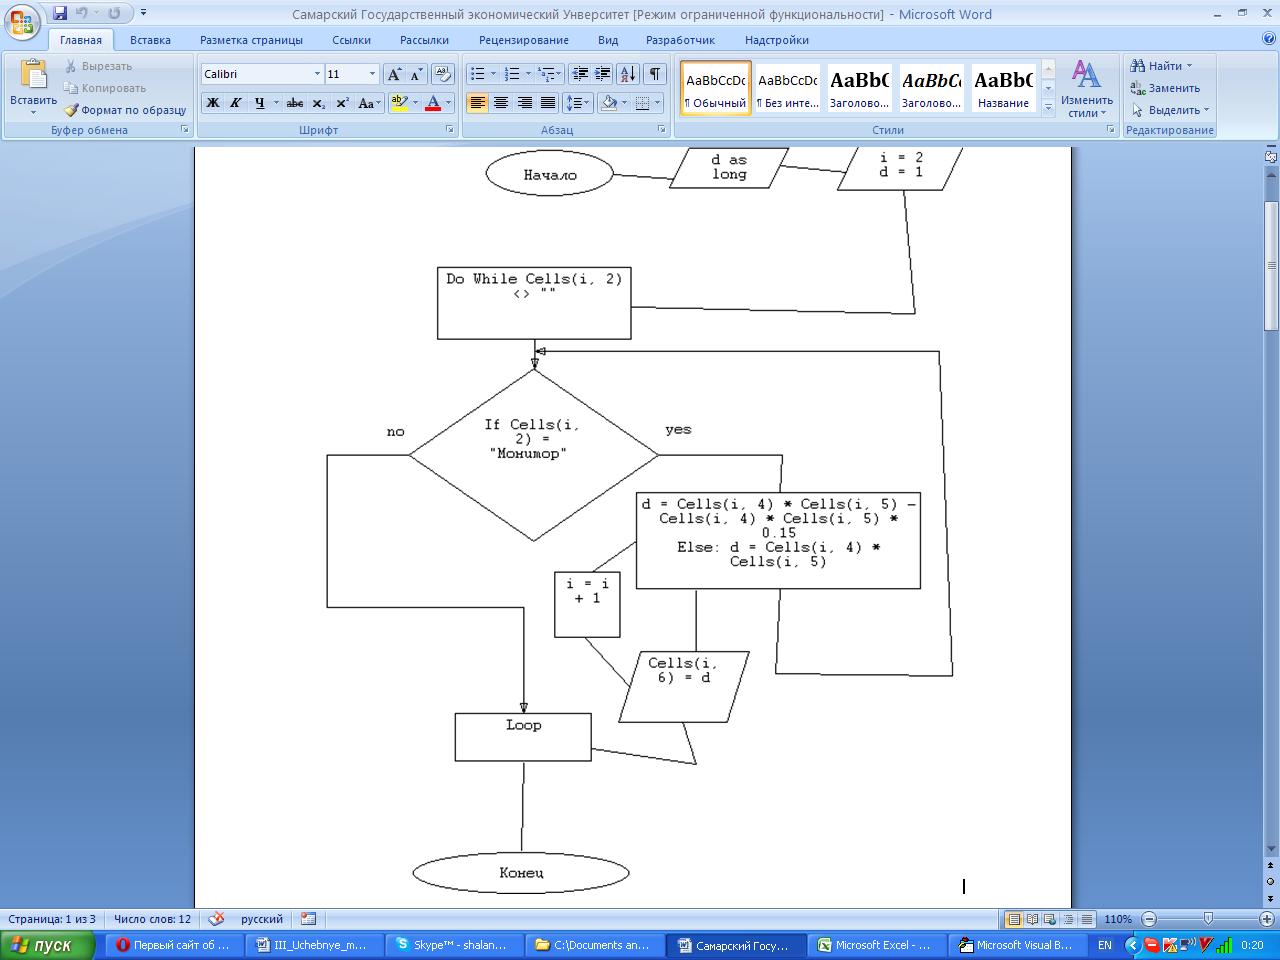Open the font size dropdown showing 11
The width and height of the screenshot is (1280, 960).
coord(372,74)
